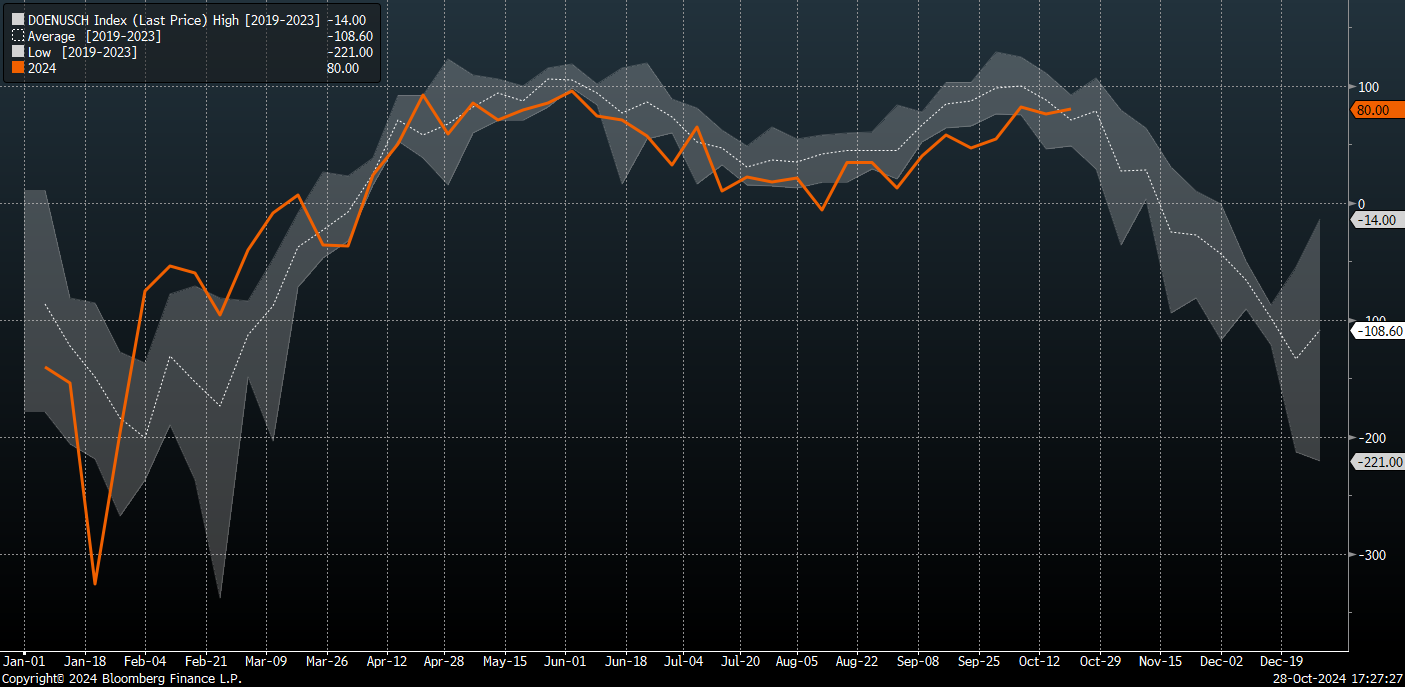Click the 100 y-axis label

pos(1368,87)
